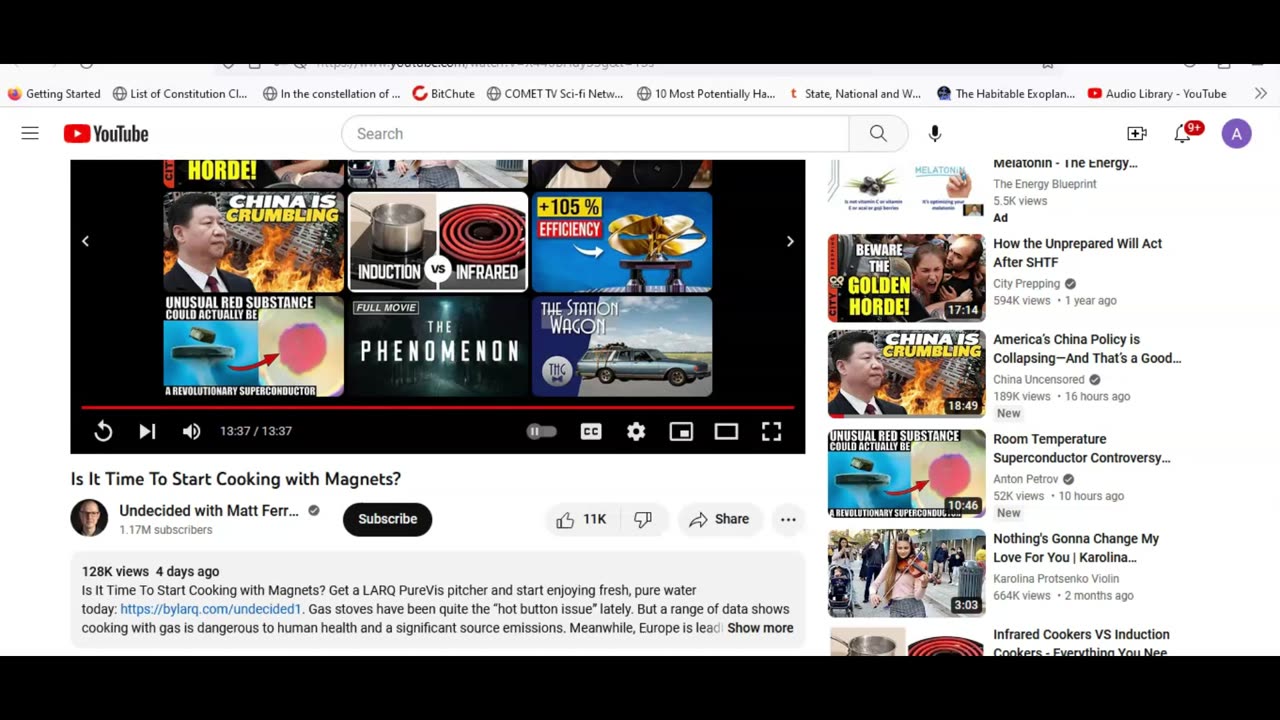The height and width of the screenshot is (720, 1280).
Task: Open America's China Policy video title
Action: click(1087, 349)
